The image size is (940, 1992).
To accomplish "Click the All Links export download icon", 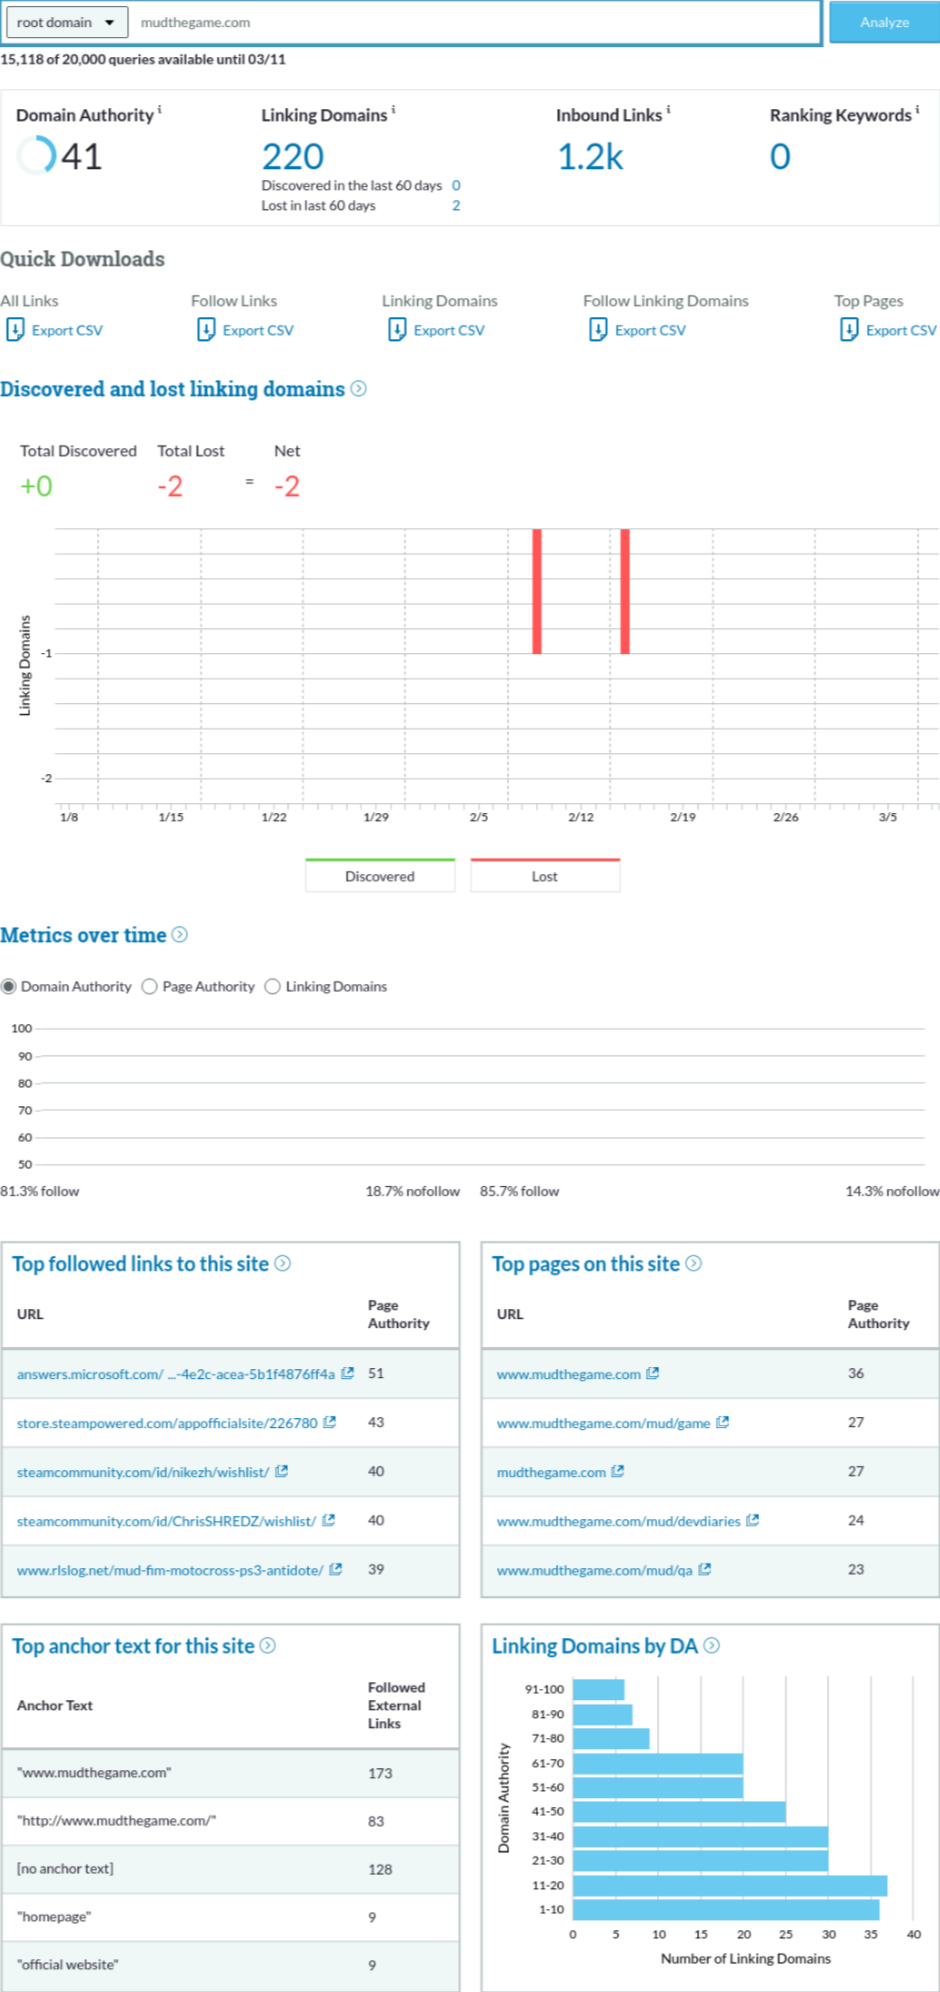I will click(x=15, y=330).
